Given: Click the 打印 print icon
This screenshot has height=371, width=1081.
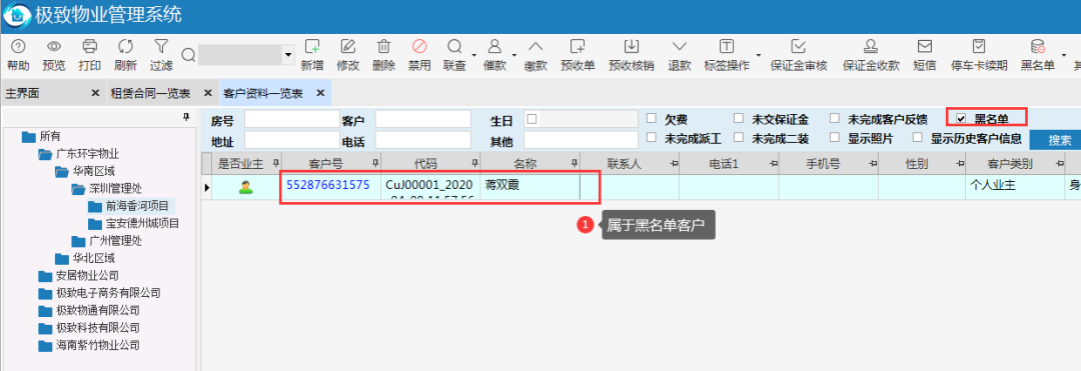Looking at the screenshot, I should point(90,47).
